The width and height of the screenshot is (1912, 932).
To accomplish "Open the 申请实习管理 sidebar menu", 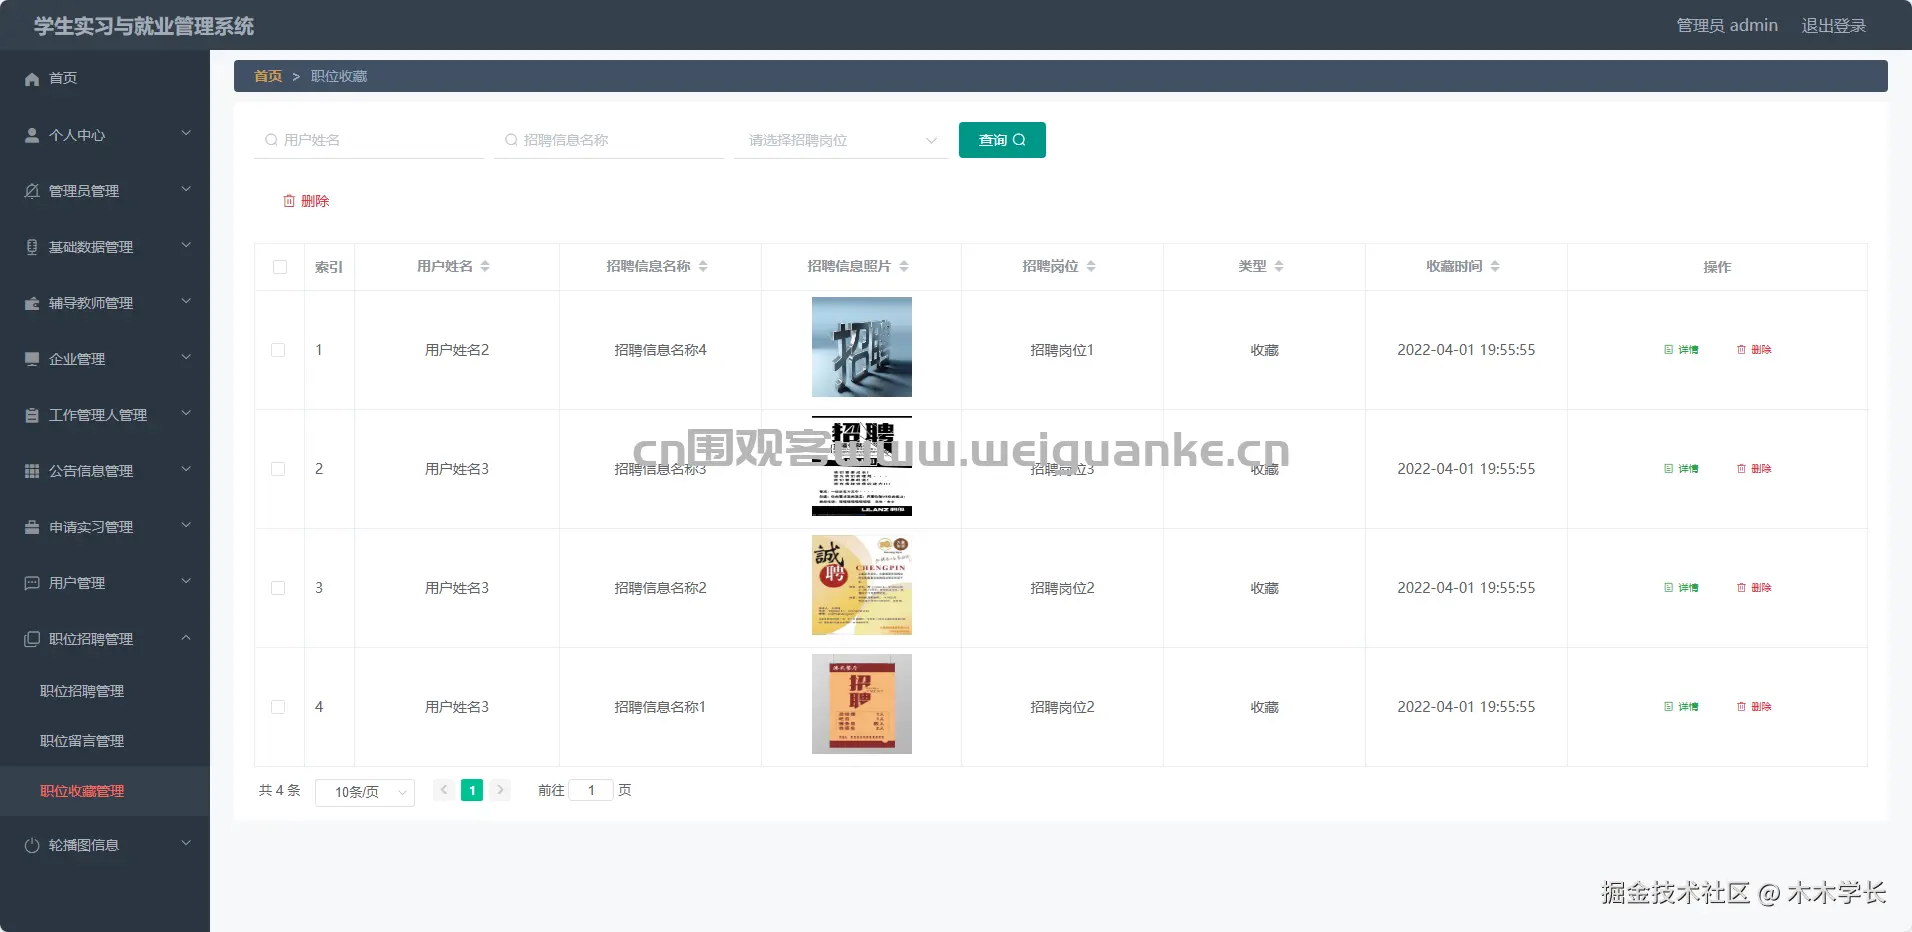I will tap(105, 527).
